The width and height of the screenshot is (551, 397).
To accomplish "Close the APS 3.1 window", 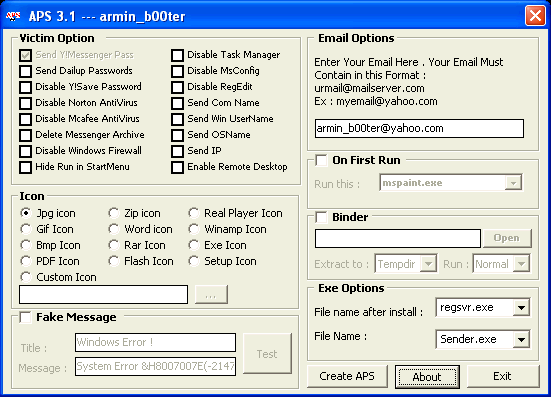I will pos(535,16).
